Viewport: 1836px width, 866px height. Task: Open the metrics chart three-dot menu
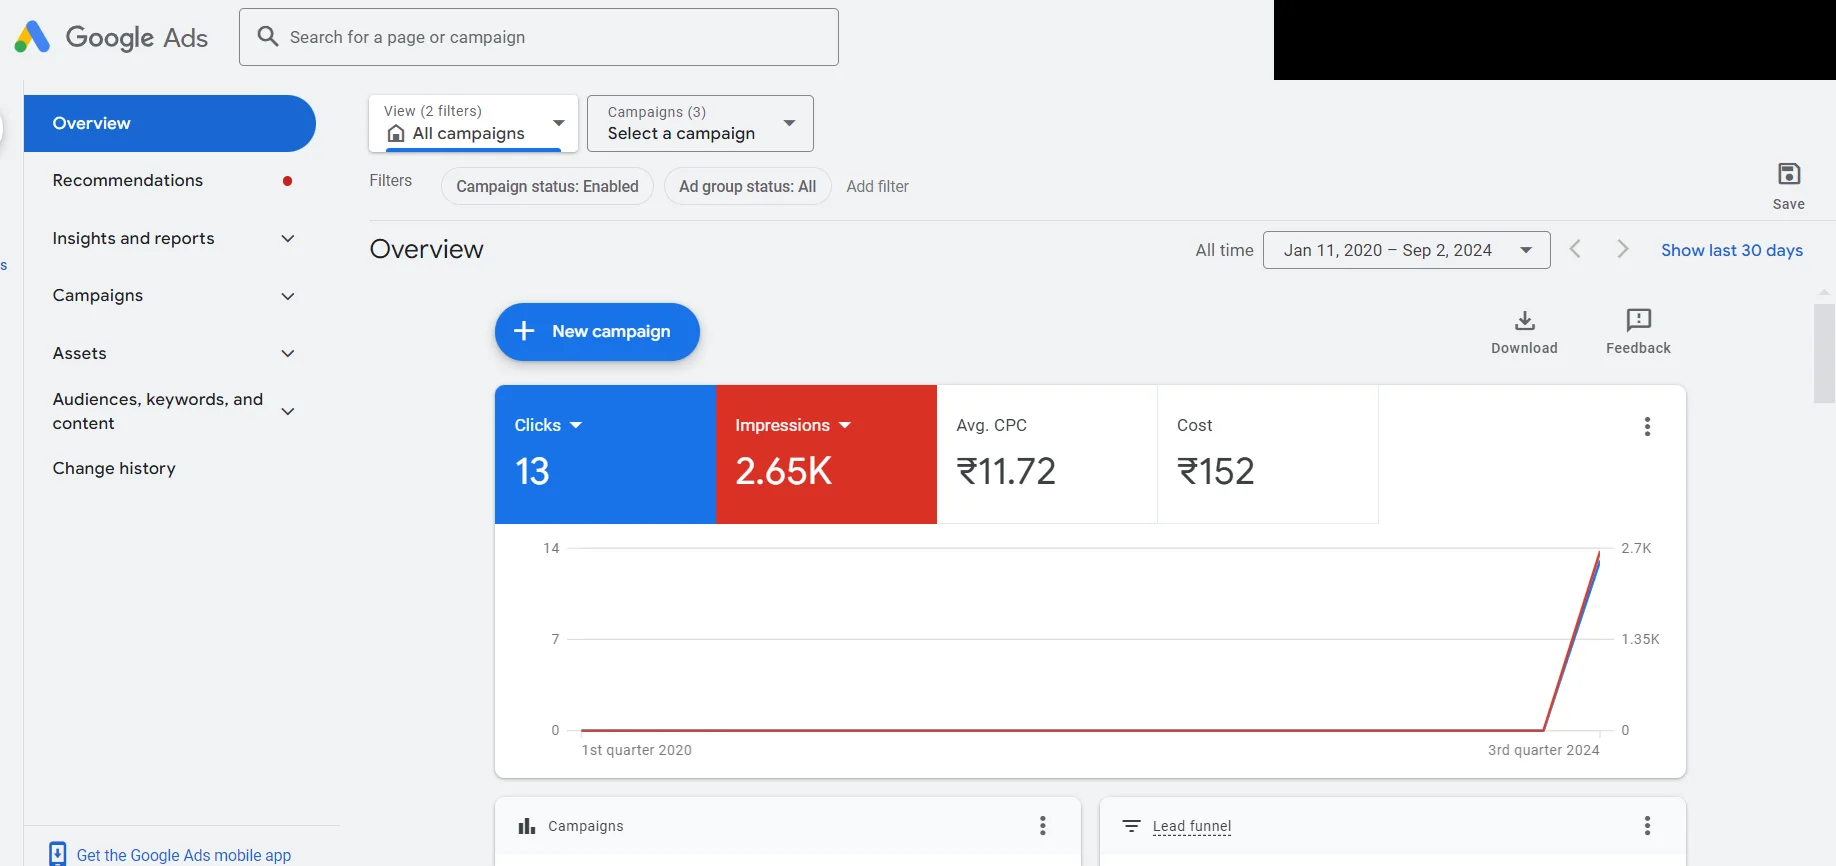(1647, 427)
